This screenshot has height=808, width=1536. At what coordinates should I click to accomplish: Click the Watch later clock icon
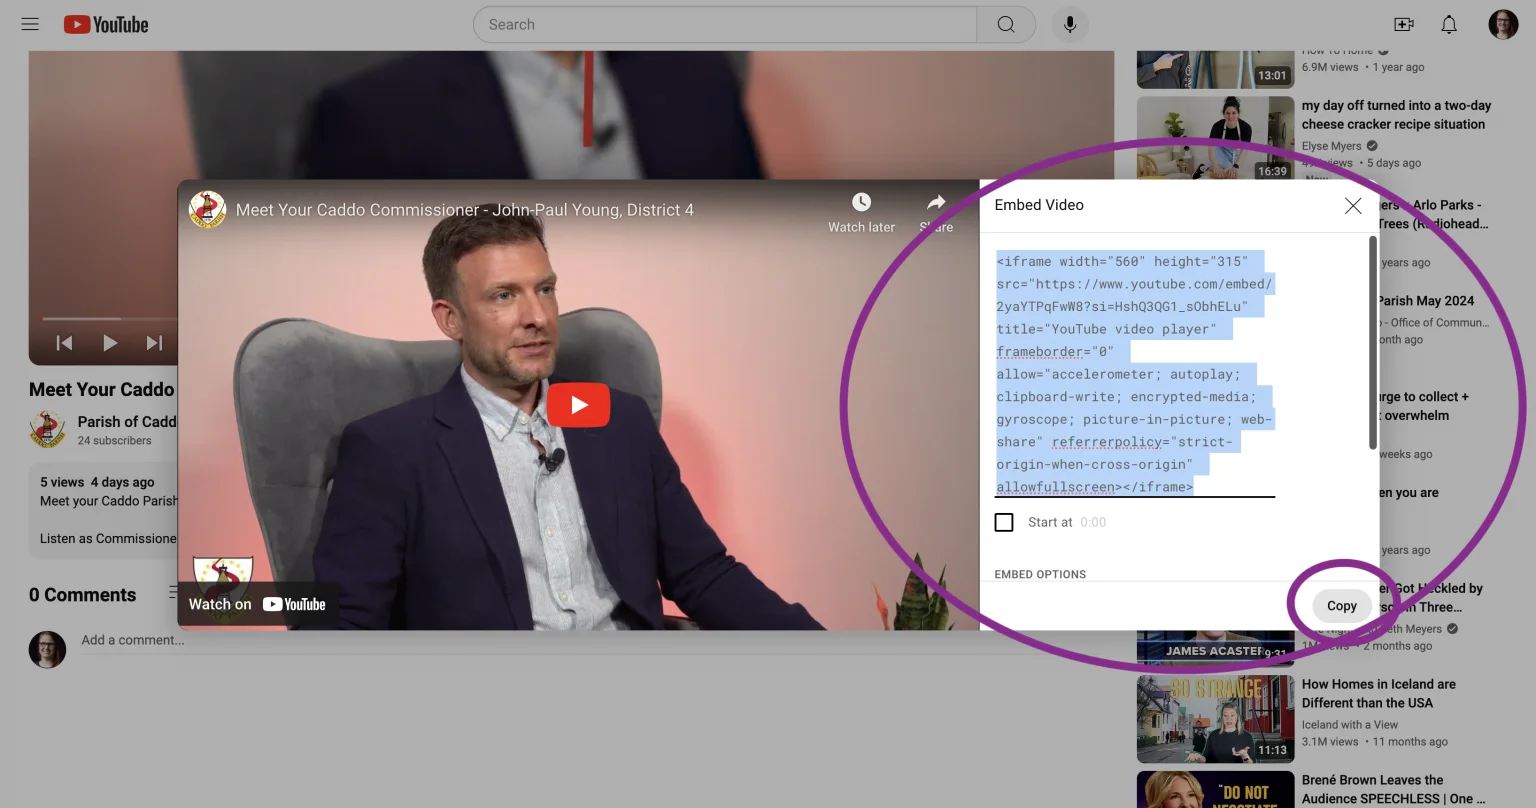861,203
